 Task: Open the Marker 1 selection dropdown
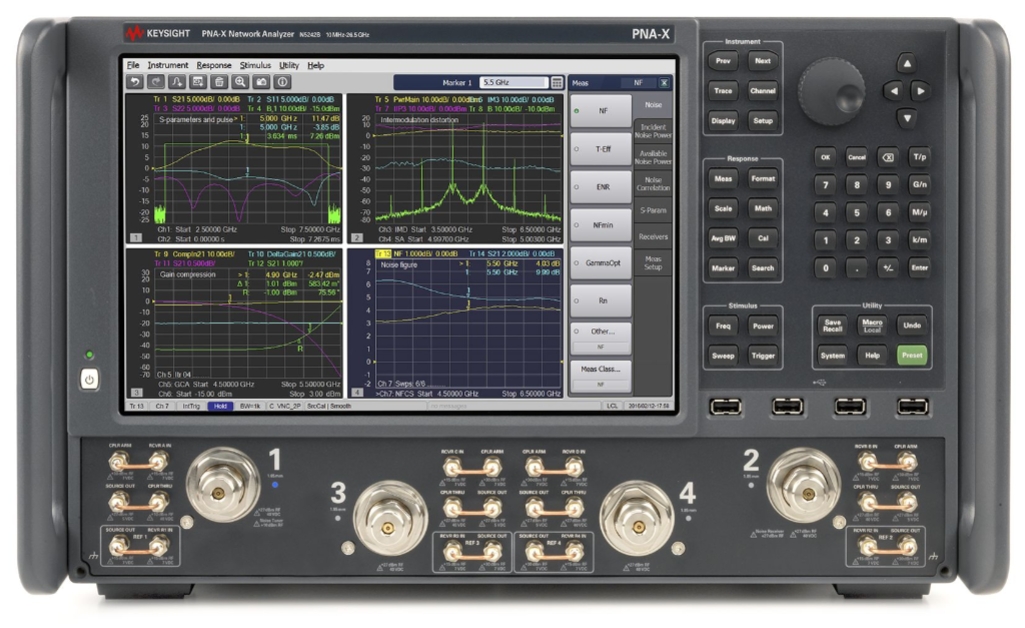[457, 80]
